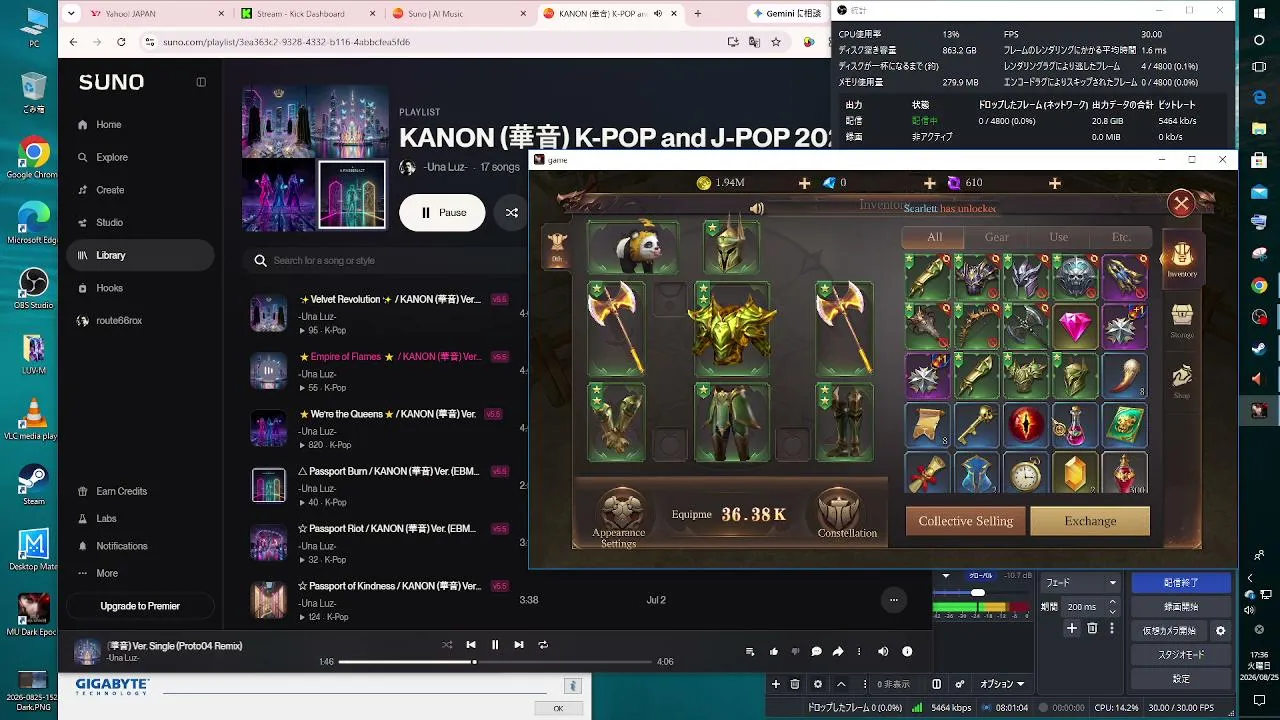
Task: Open Constellation in the game
Action: (847, 515)
